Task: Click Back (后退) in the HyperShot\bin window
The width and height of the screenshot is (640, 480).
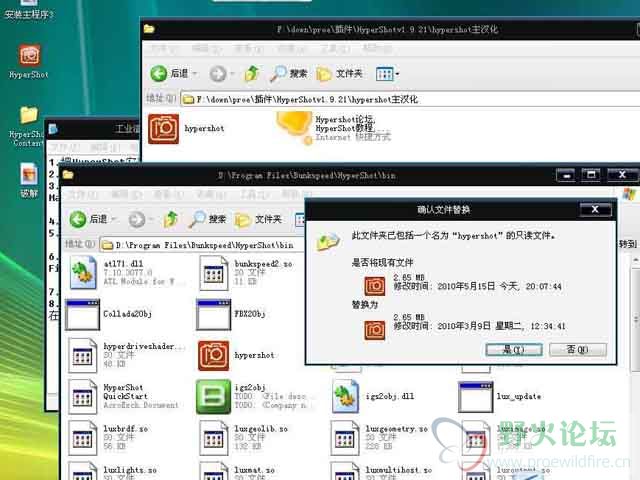Action: 88,220
